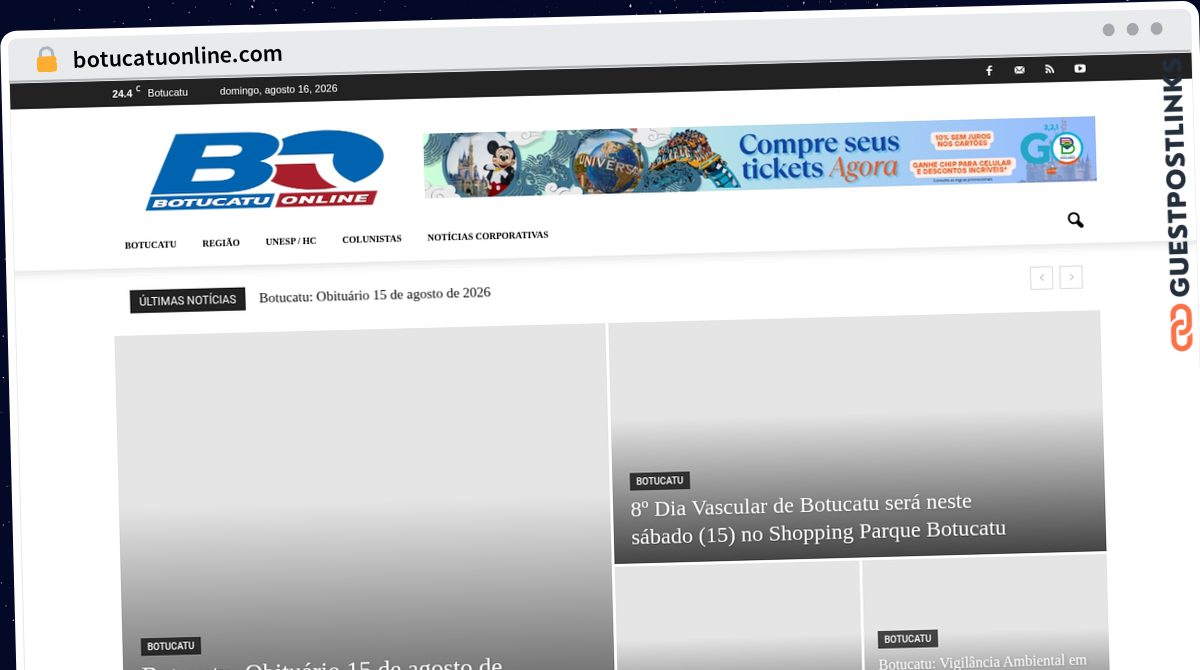Click the padlock icon beside the URL
Viewport: 1200px width, 670px height.
[x=46, y=59]
